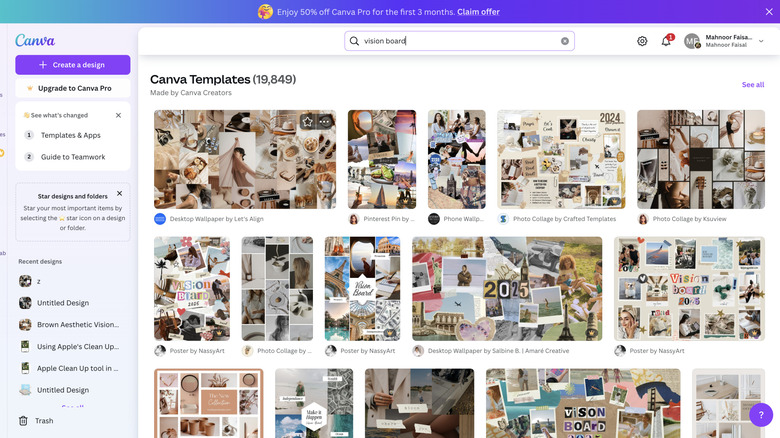Click the Brown Aesthetic Vision thumbnail icon

(x=25, y=325)
